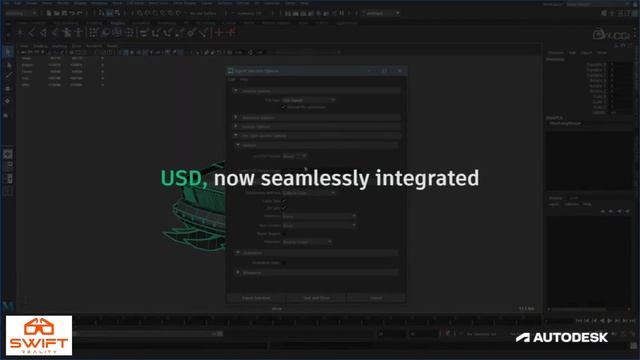This screenshot has height=360, width=640.
Task: Toggle Color Sets checkbox in export options
Action: coord(284,201)
